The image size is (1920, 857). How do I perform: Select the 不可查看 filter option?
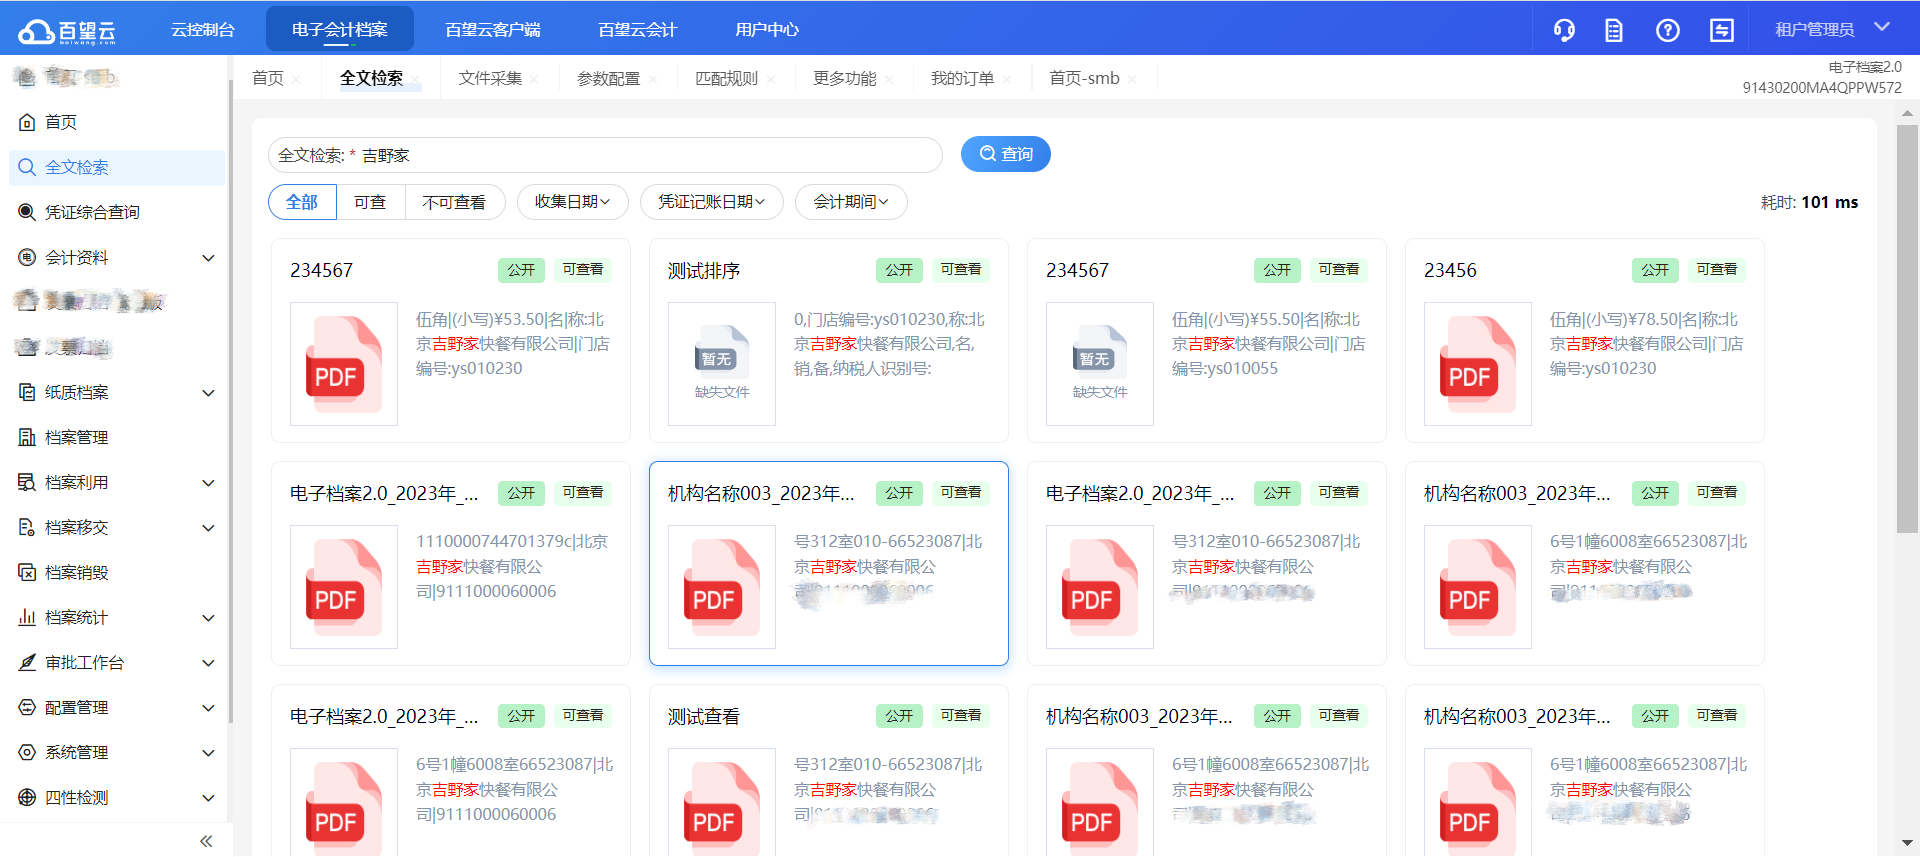coord(454,202)
